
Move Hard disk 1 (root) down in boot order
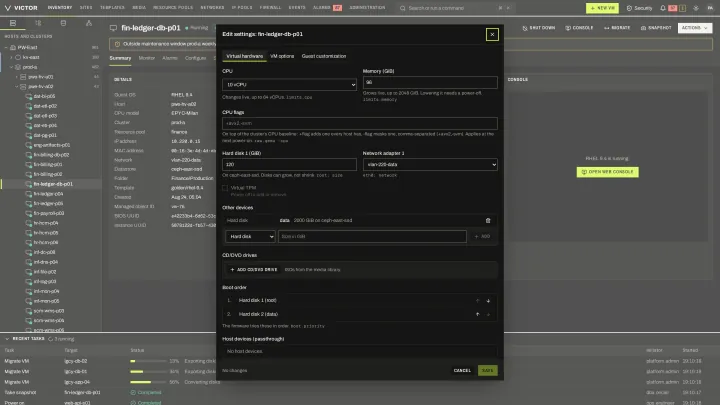click(x=488, y=301)
